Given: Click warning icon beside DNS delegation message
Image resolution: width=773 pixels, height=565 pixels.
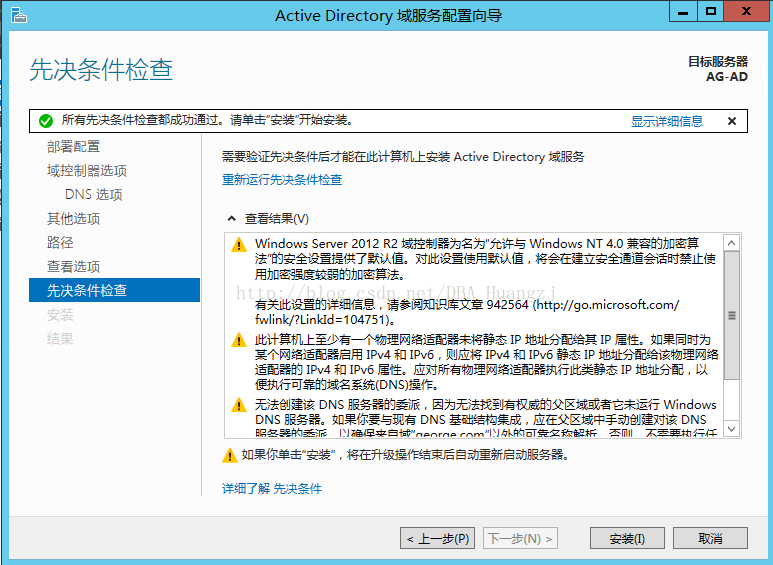Looking at the screenshot, I should (239, 405).
